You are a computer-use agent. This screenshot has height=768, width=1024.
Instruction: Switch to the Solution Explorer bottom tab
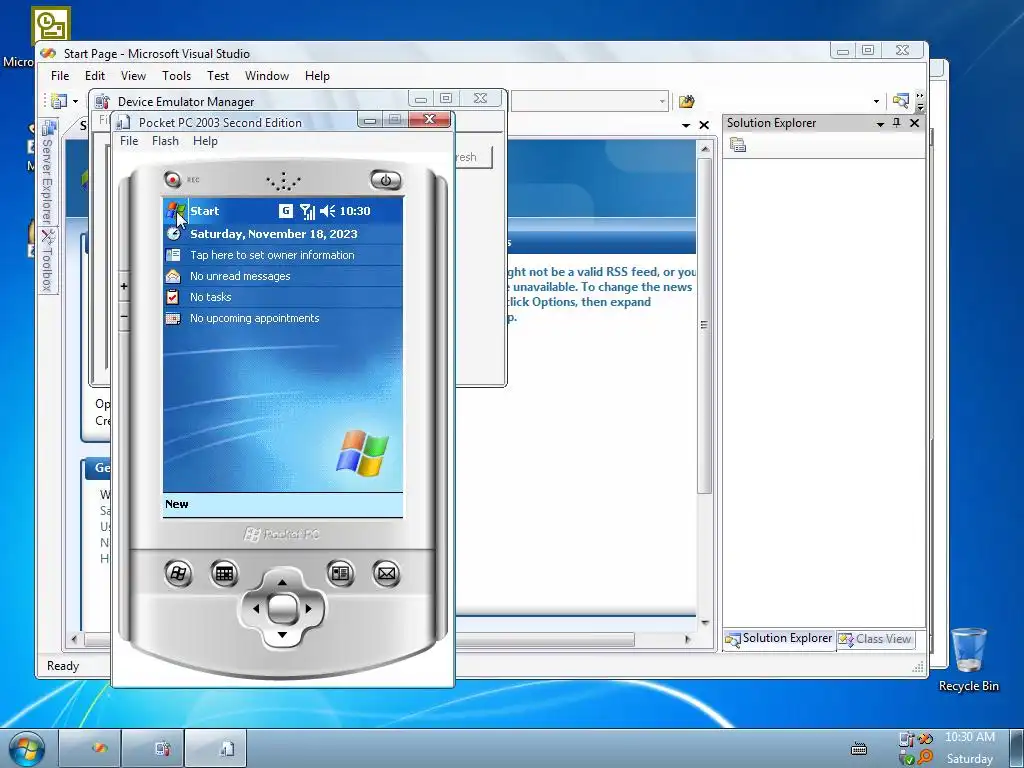tap(779, 639)
